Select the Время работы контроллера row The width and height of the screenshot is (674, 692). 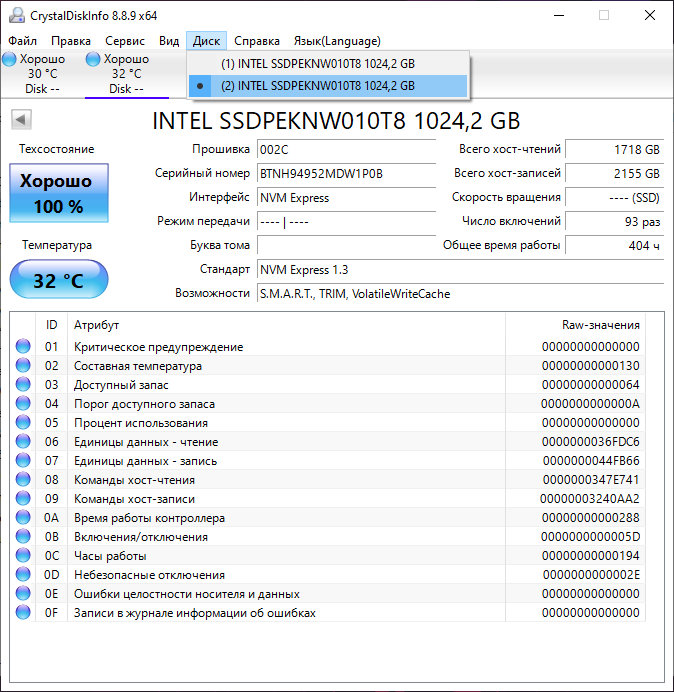pyautogui.click(x=328, y=517)
